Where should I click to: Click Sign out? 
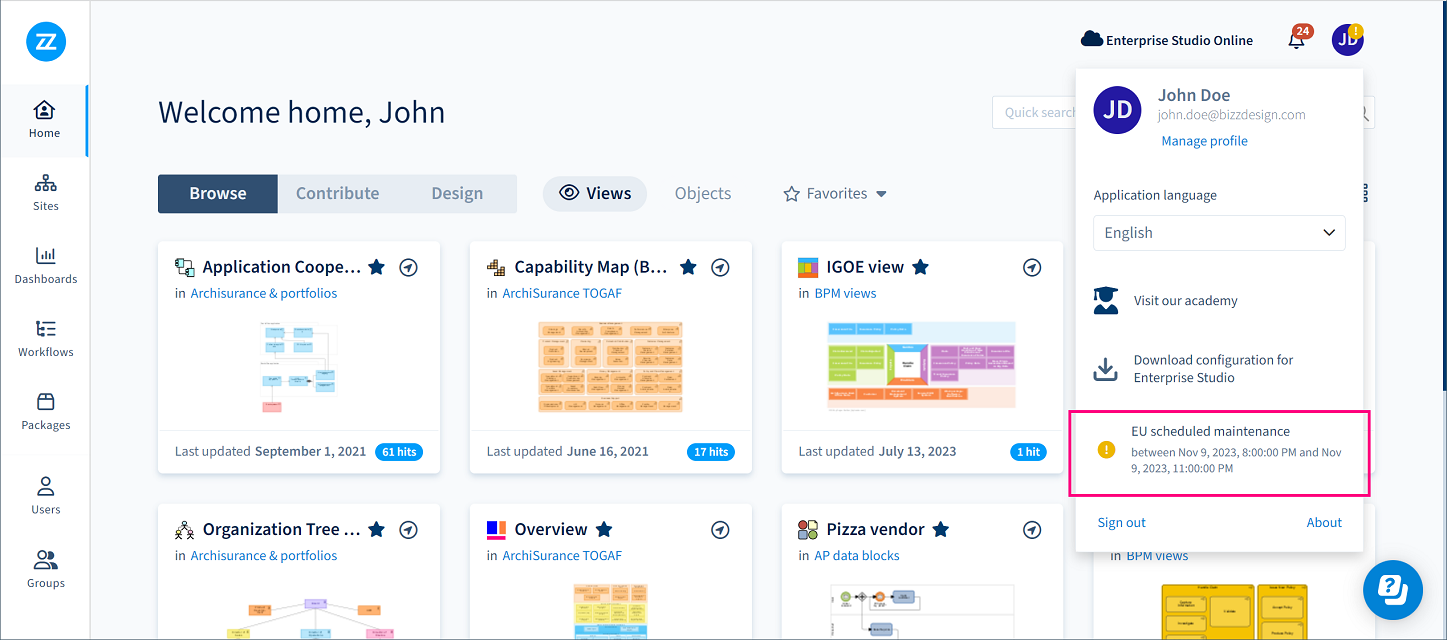point(1121,523)
